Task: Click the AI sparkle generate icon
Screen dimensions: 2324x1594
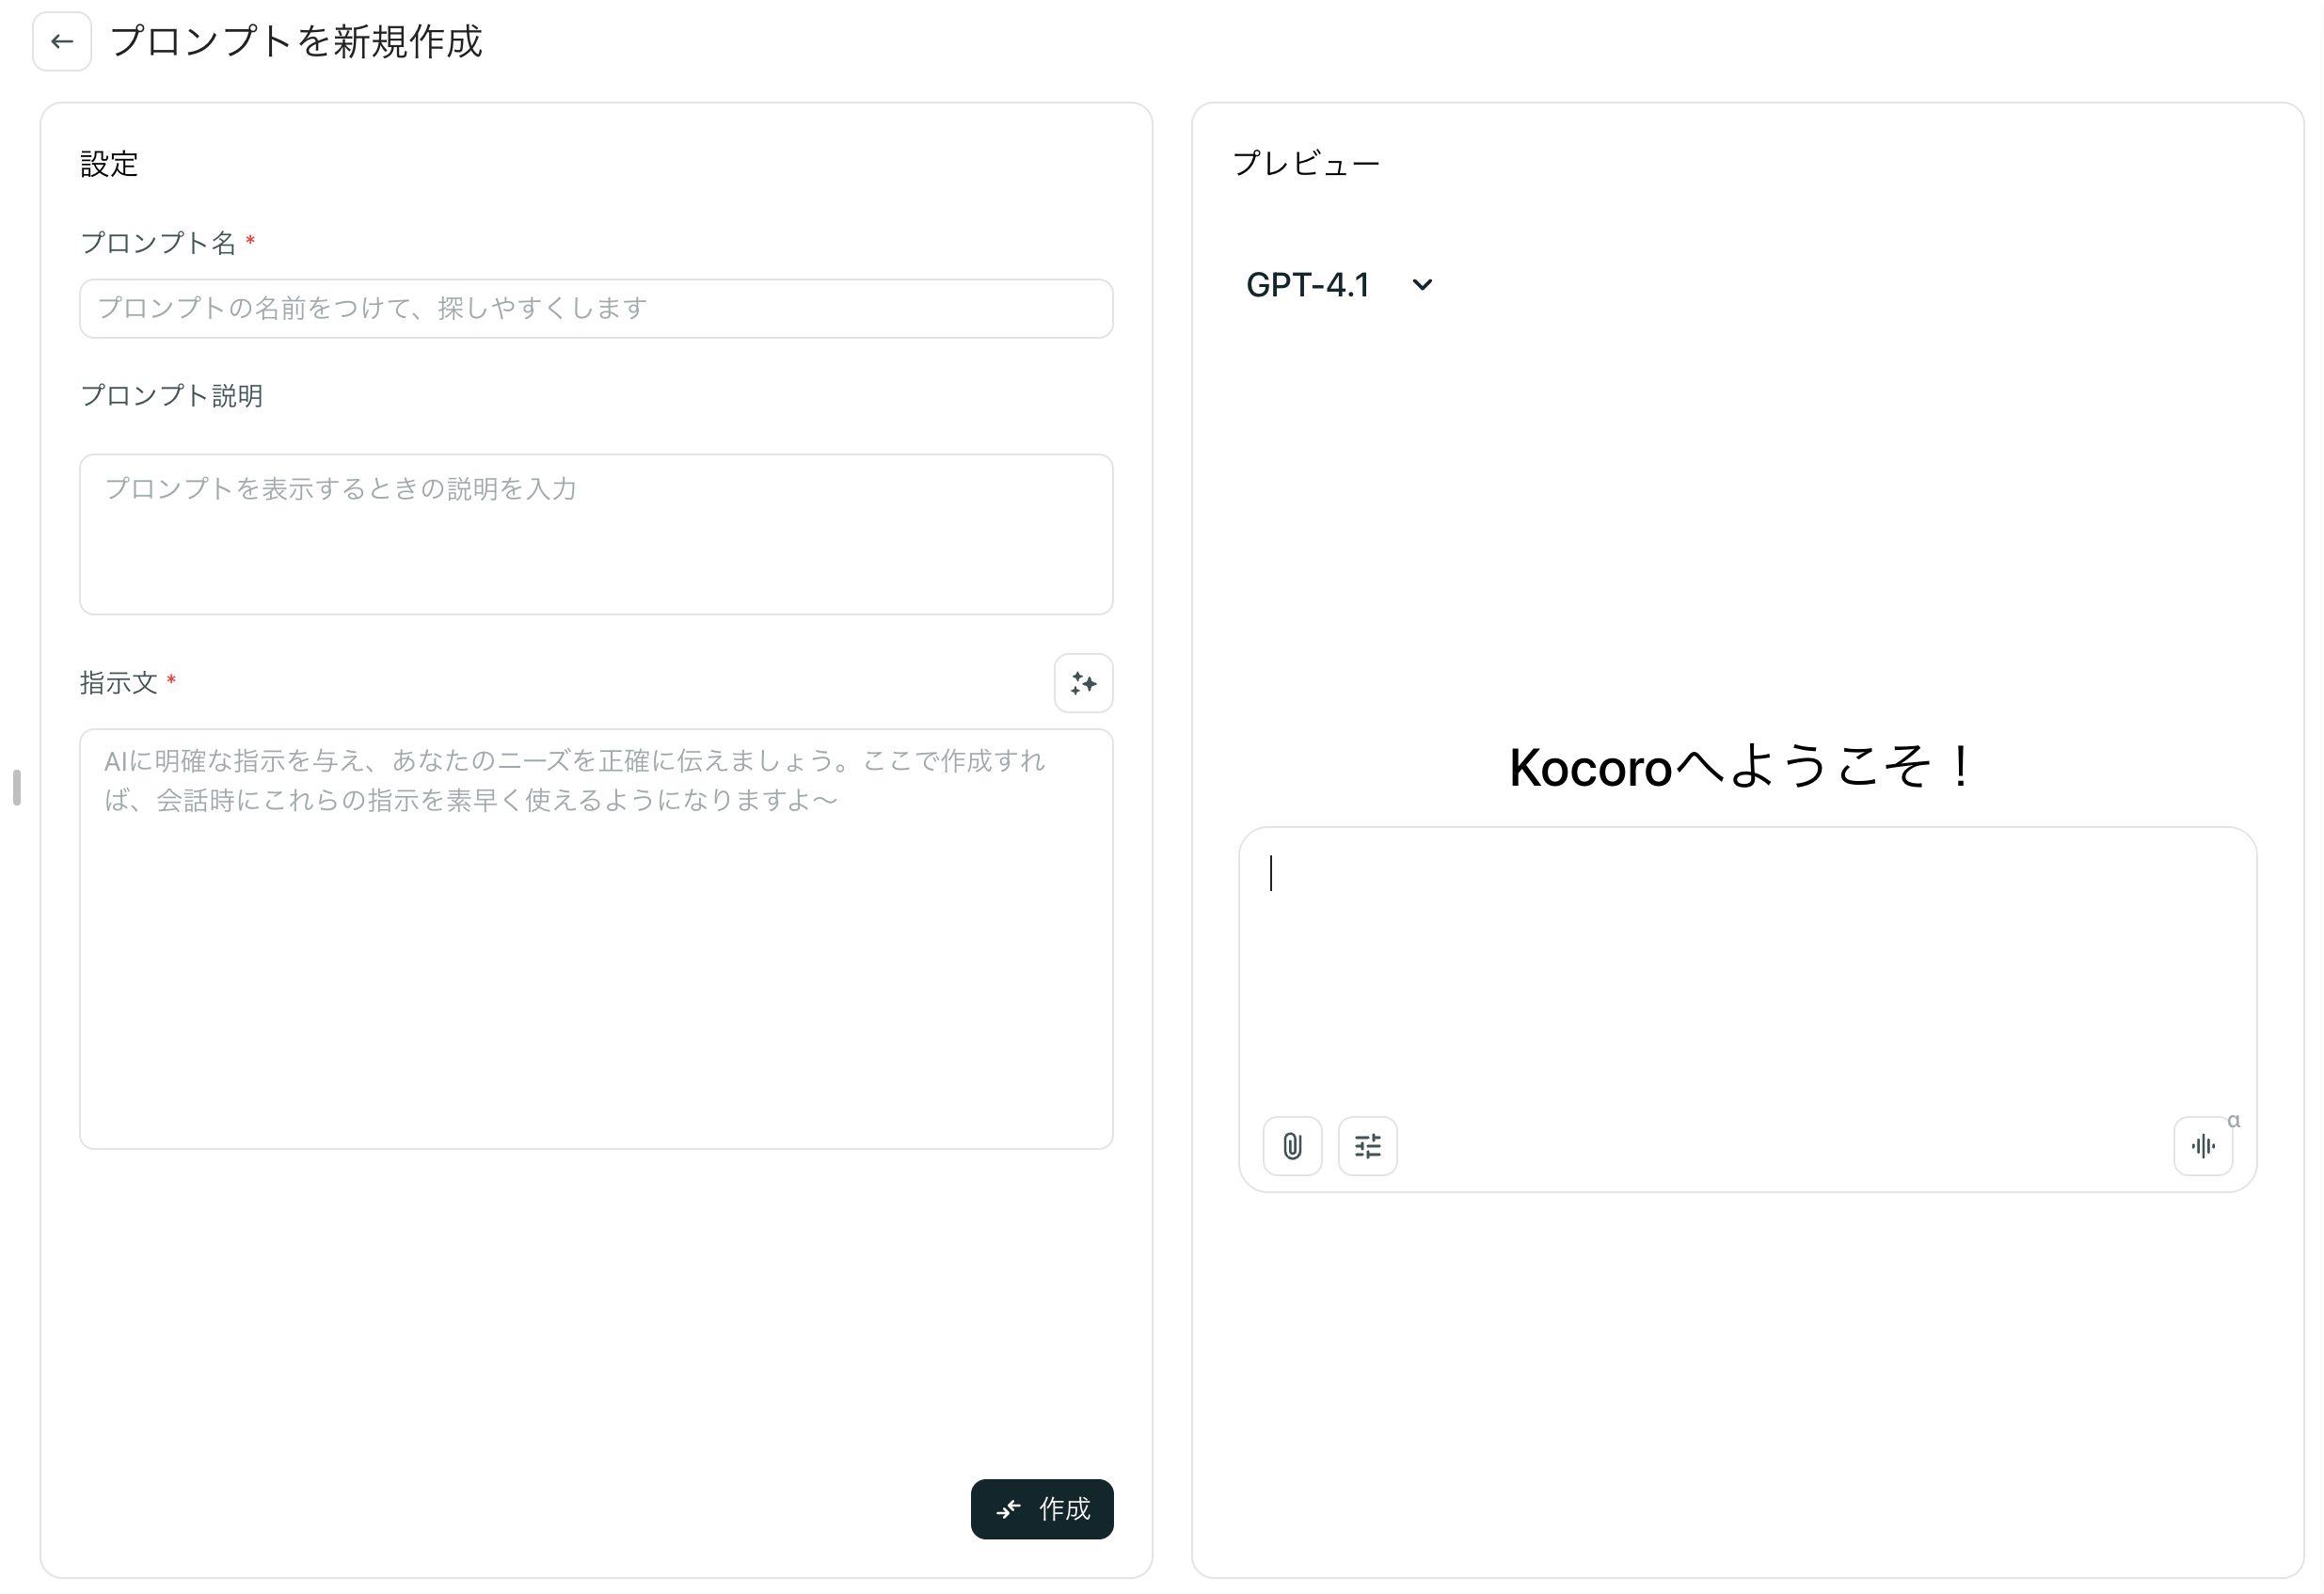Action: point(1083,684)
